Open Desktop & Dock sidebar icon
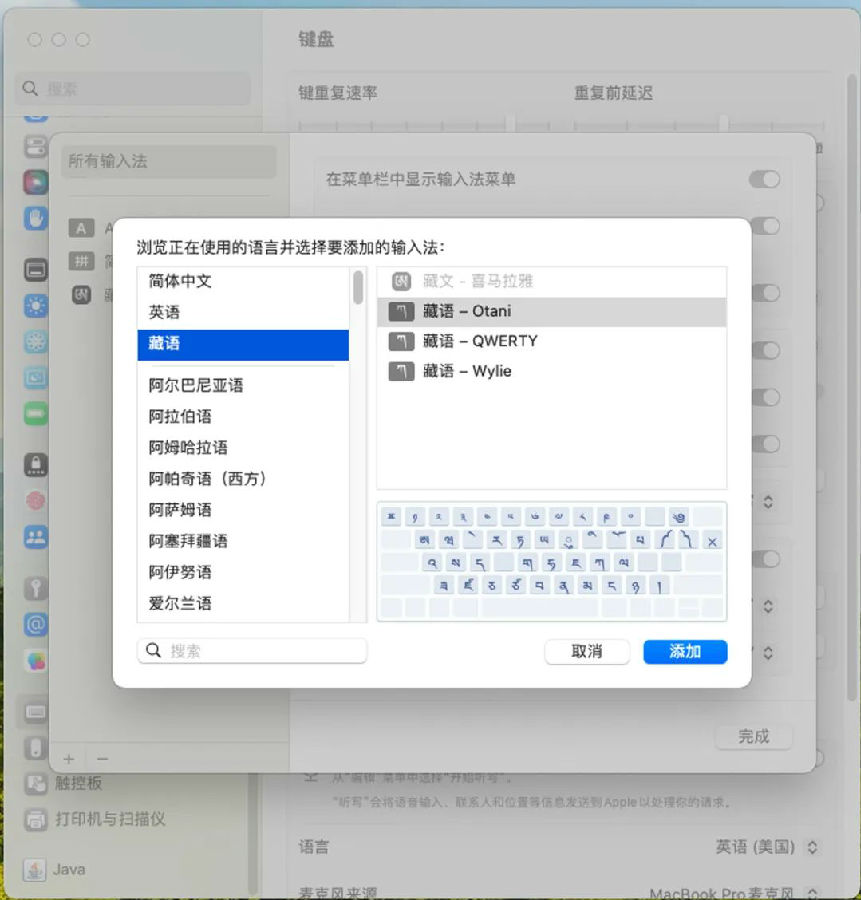The width and height of the screenshot is (861, 900). 36,270
